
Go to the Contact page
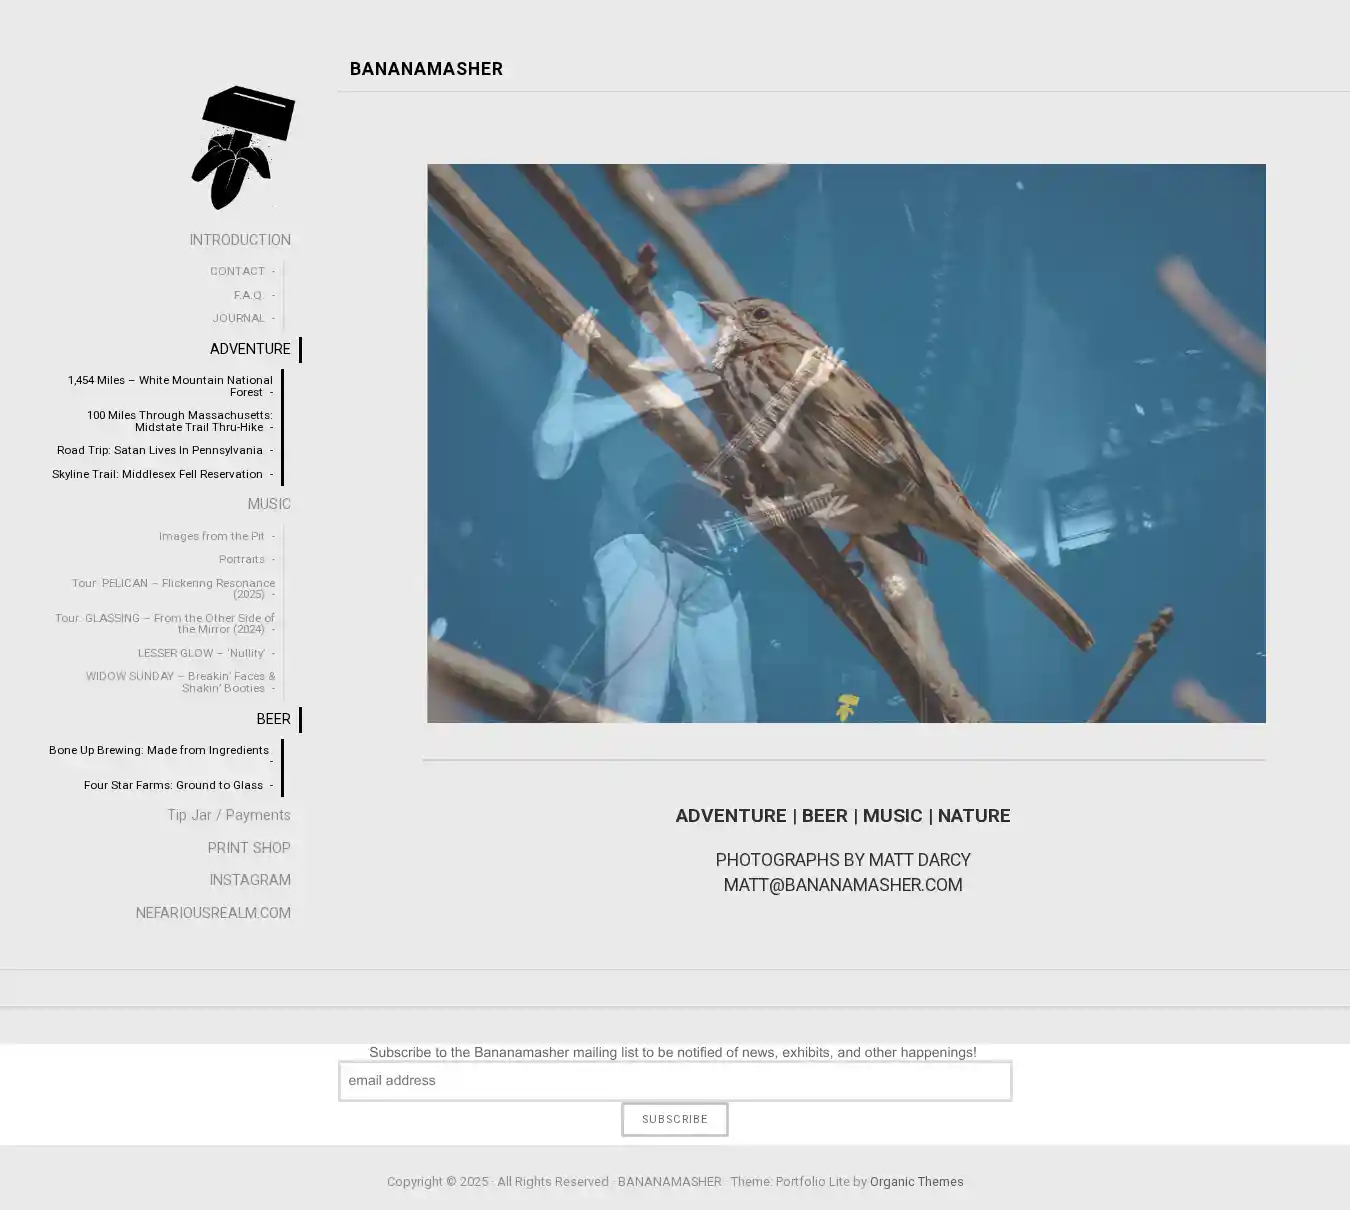(237, 271)
